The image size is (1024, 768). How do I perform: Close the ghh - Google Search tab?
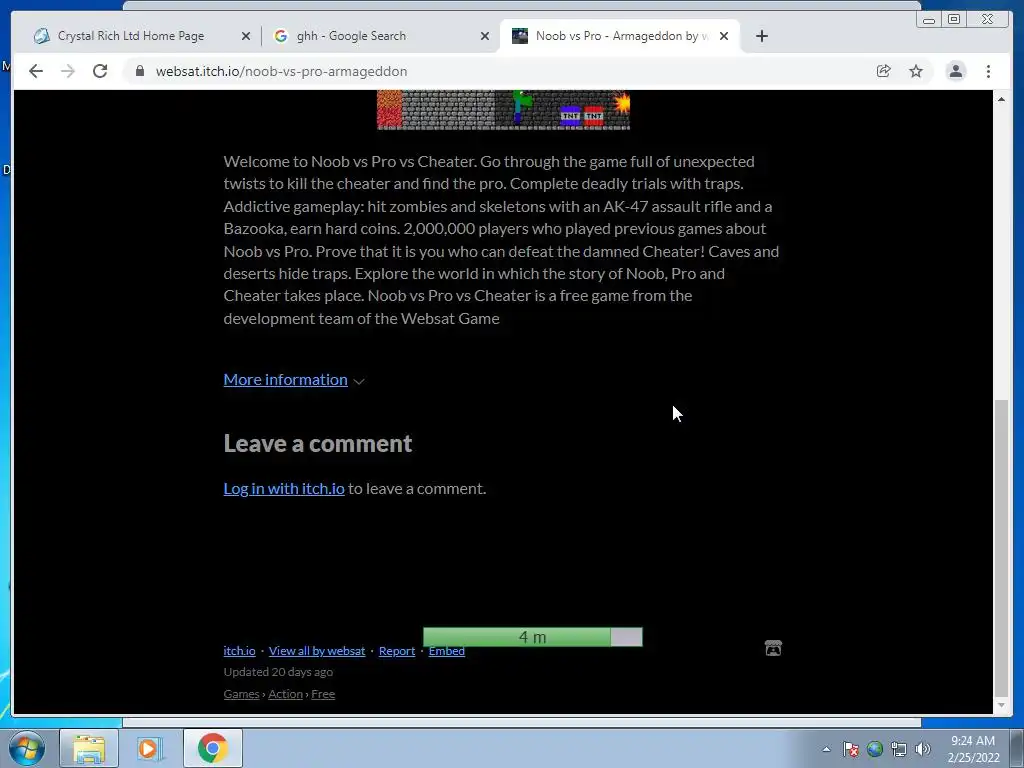tap(485, 36)
